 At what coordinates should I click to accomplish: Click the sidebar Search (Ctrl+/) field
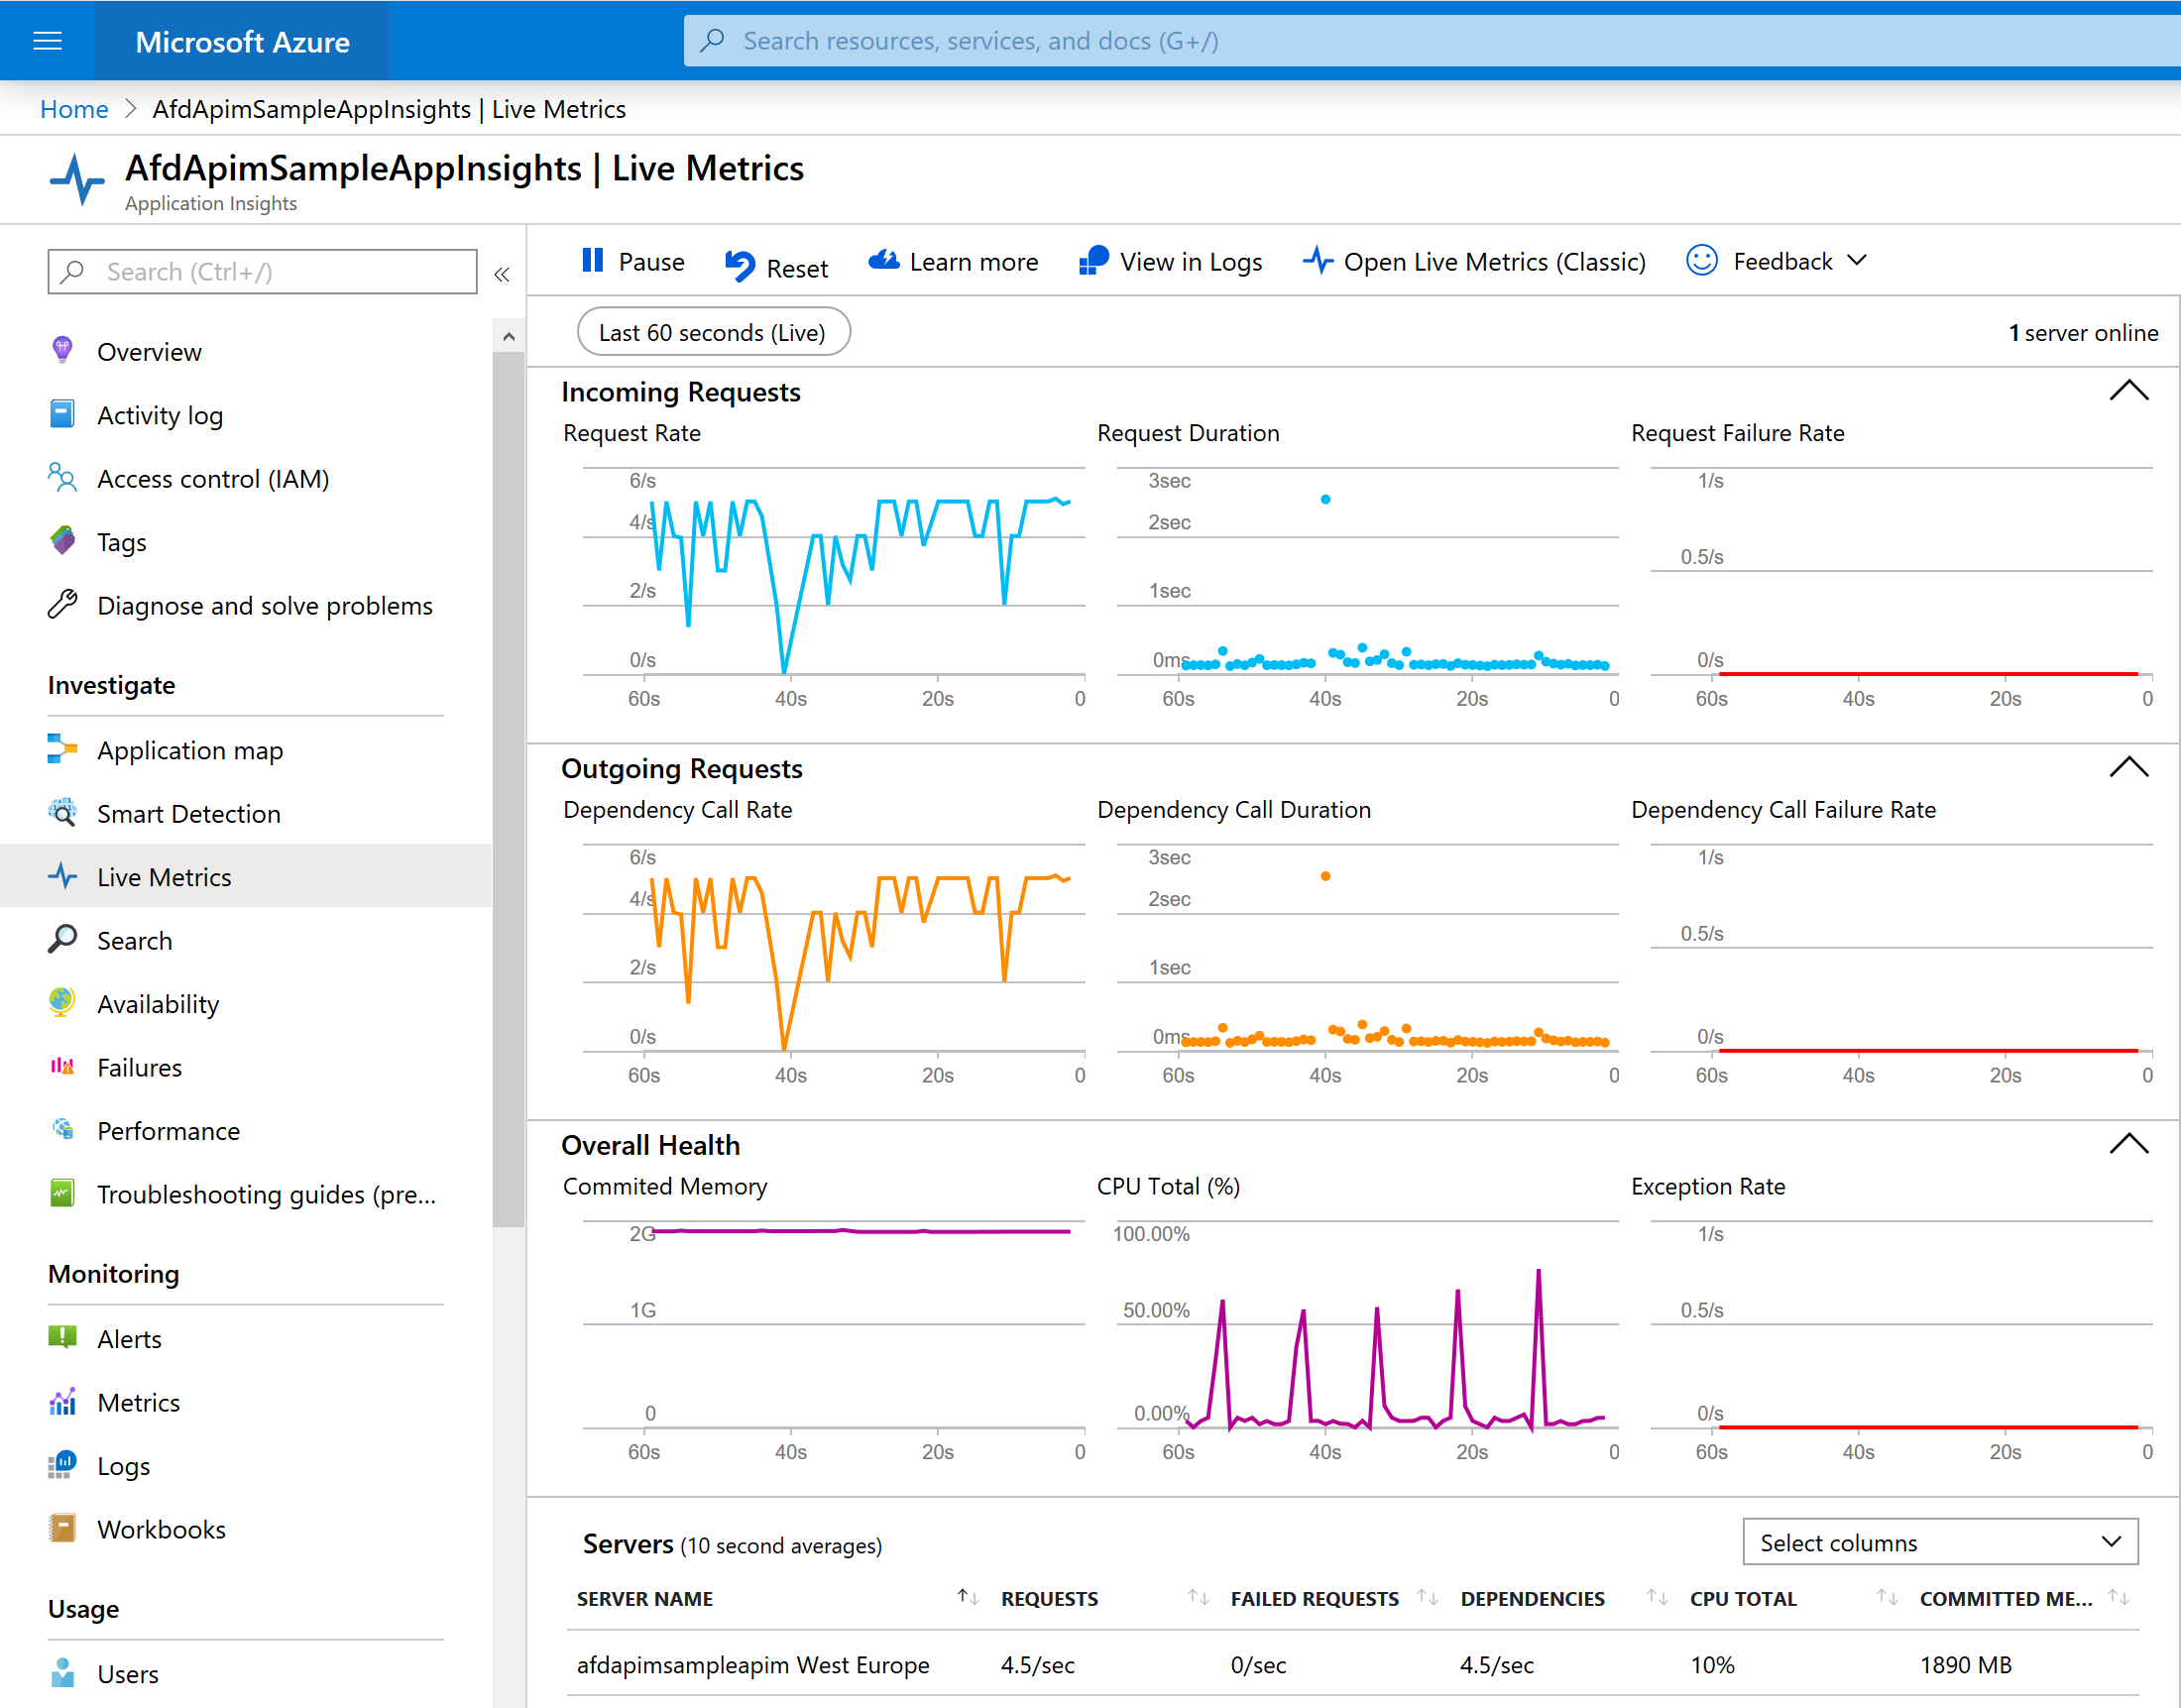[262, 272]
